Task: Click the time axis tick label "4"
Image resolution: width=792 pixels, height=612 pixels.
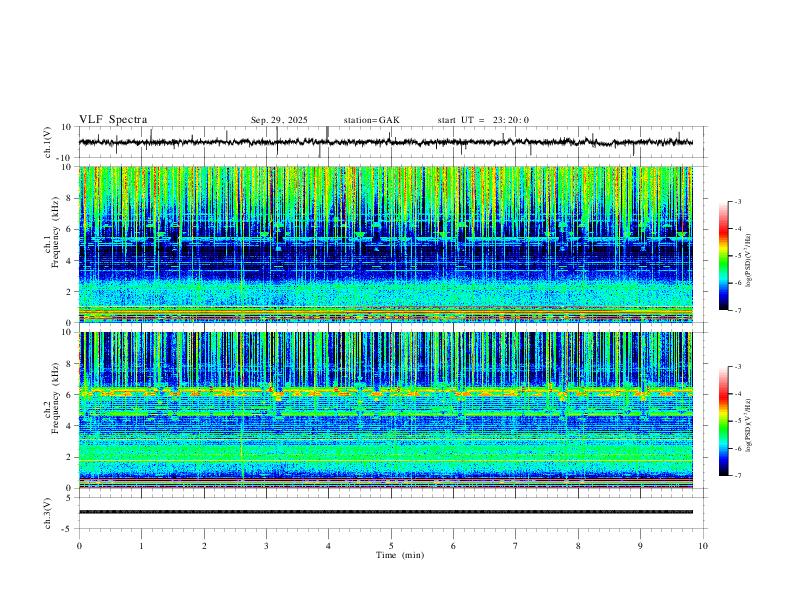Action: [328, 546]
